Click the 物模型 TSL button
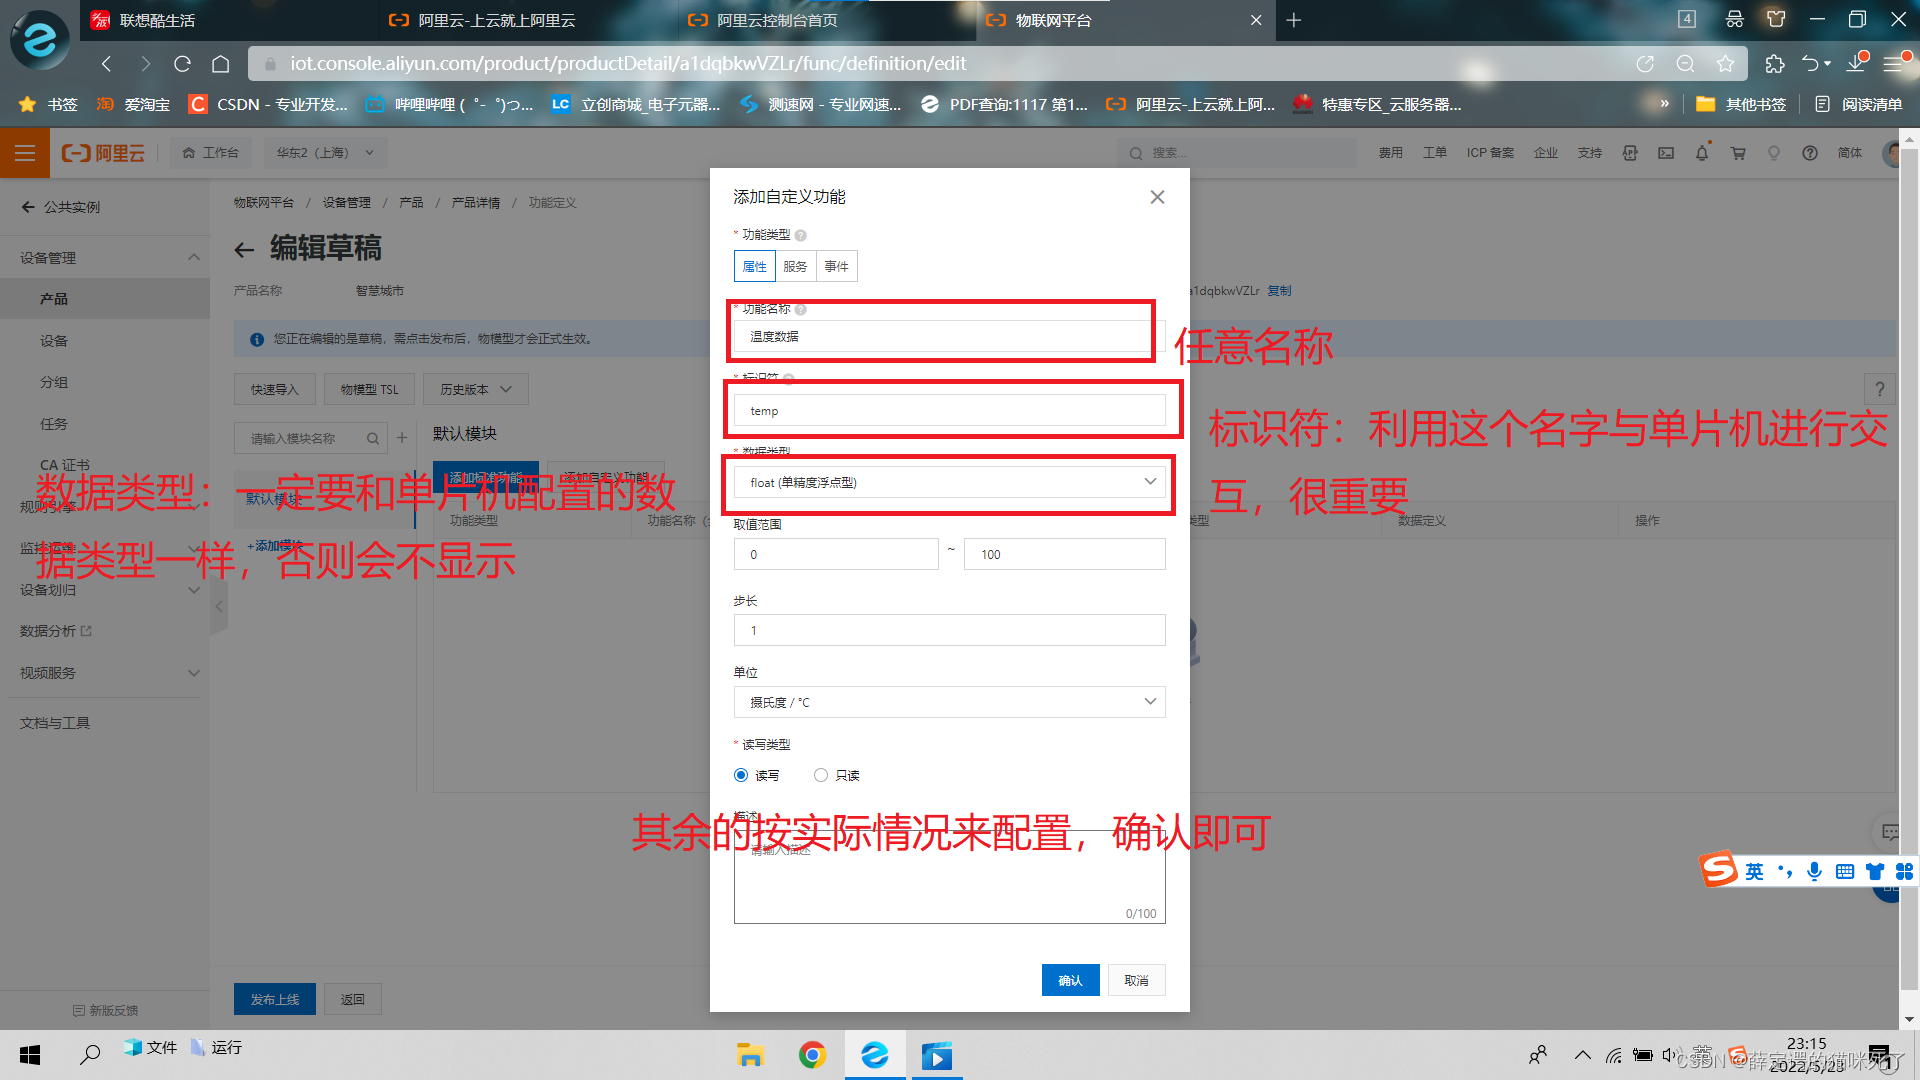Viewport: 1920px width, 1080px height. pyautogui.click(x=369, y=389)
